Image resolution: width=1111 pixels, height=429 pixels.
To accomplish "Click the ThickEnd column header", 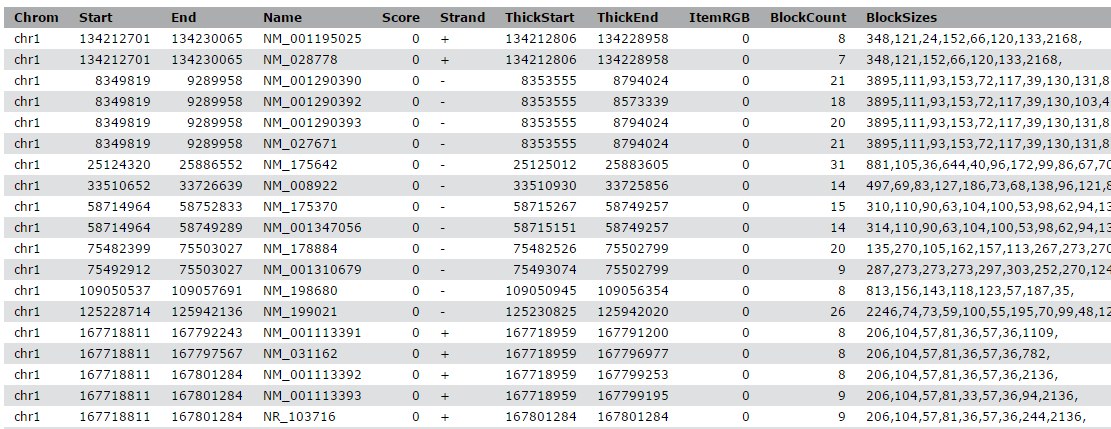I will pos(627,18).
